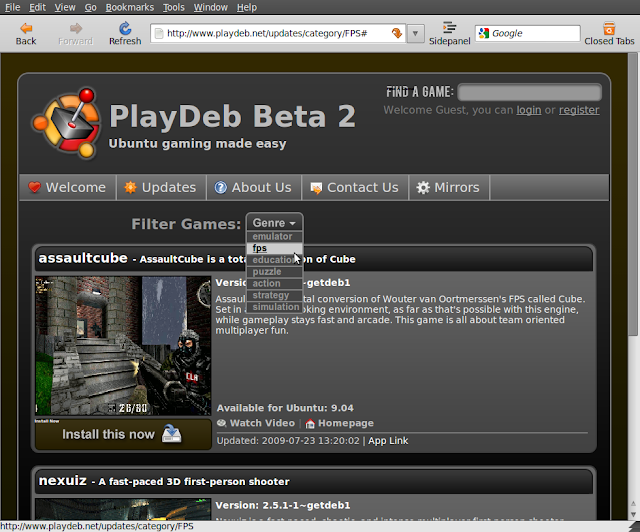Click the icon beside Watch Video

(222, 423)
